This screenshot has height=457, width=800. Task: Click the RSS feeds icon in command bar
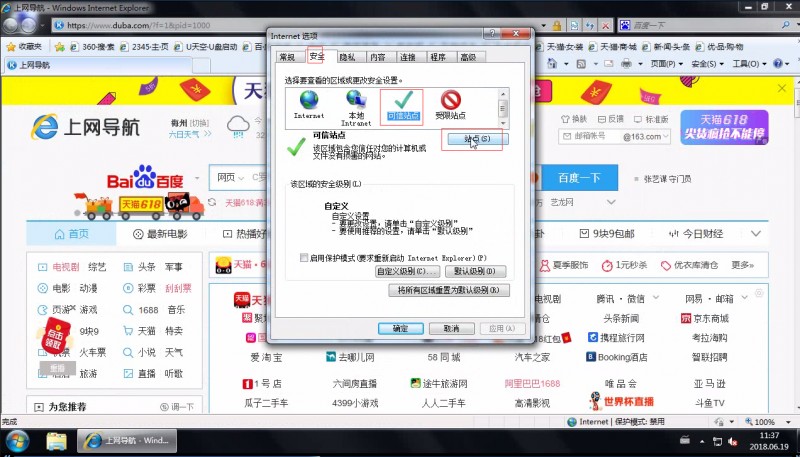click(581, 64)
